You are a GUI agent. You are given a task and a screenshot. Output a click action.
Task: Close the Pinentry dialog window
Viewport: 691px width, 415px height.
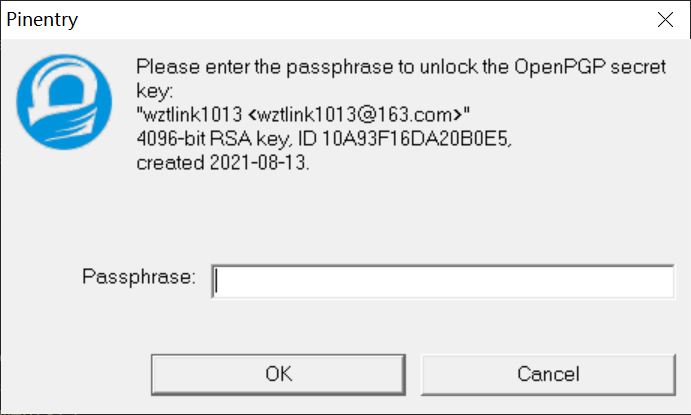665,19
